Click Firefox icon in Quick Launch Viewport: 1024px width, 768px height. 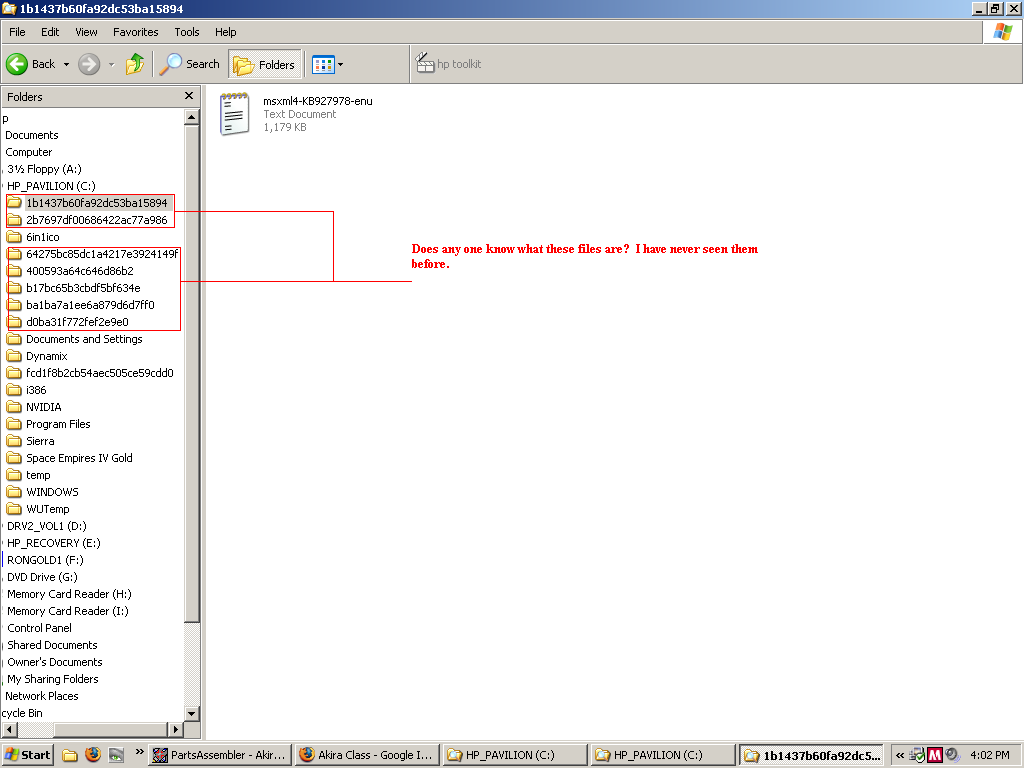click(93, 755)
